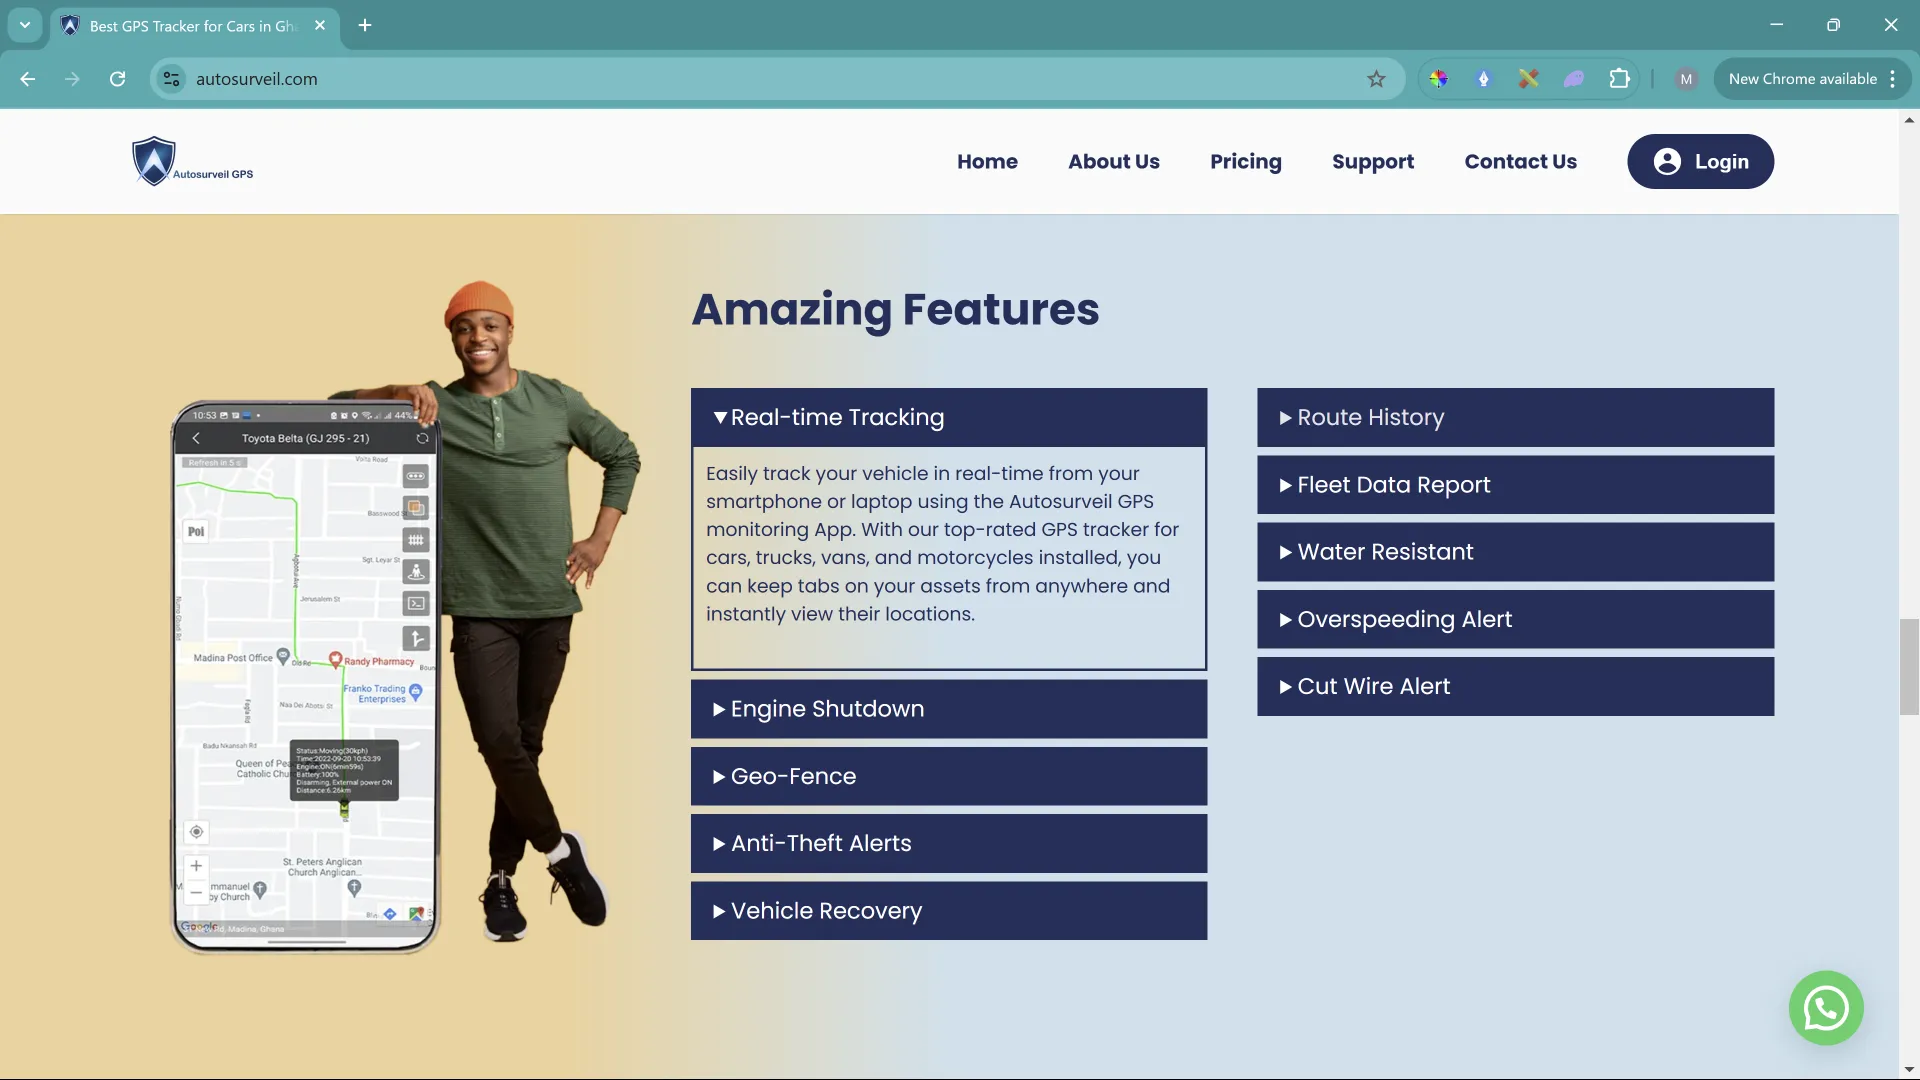
Task: Click the page vertical scrollbar thumb
Action: pyautogui.click(x=1909, y=667)
